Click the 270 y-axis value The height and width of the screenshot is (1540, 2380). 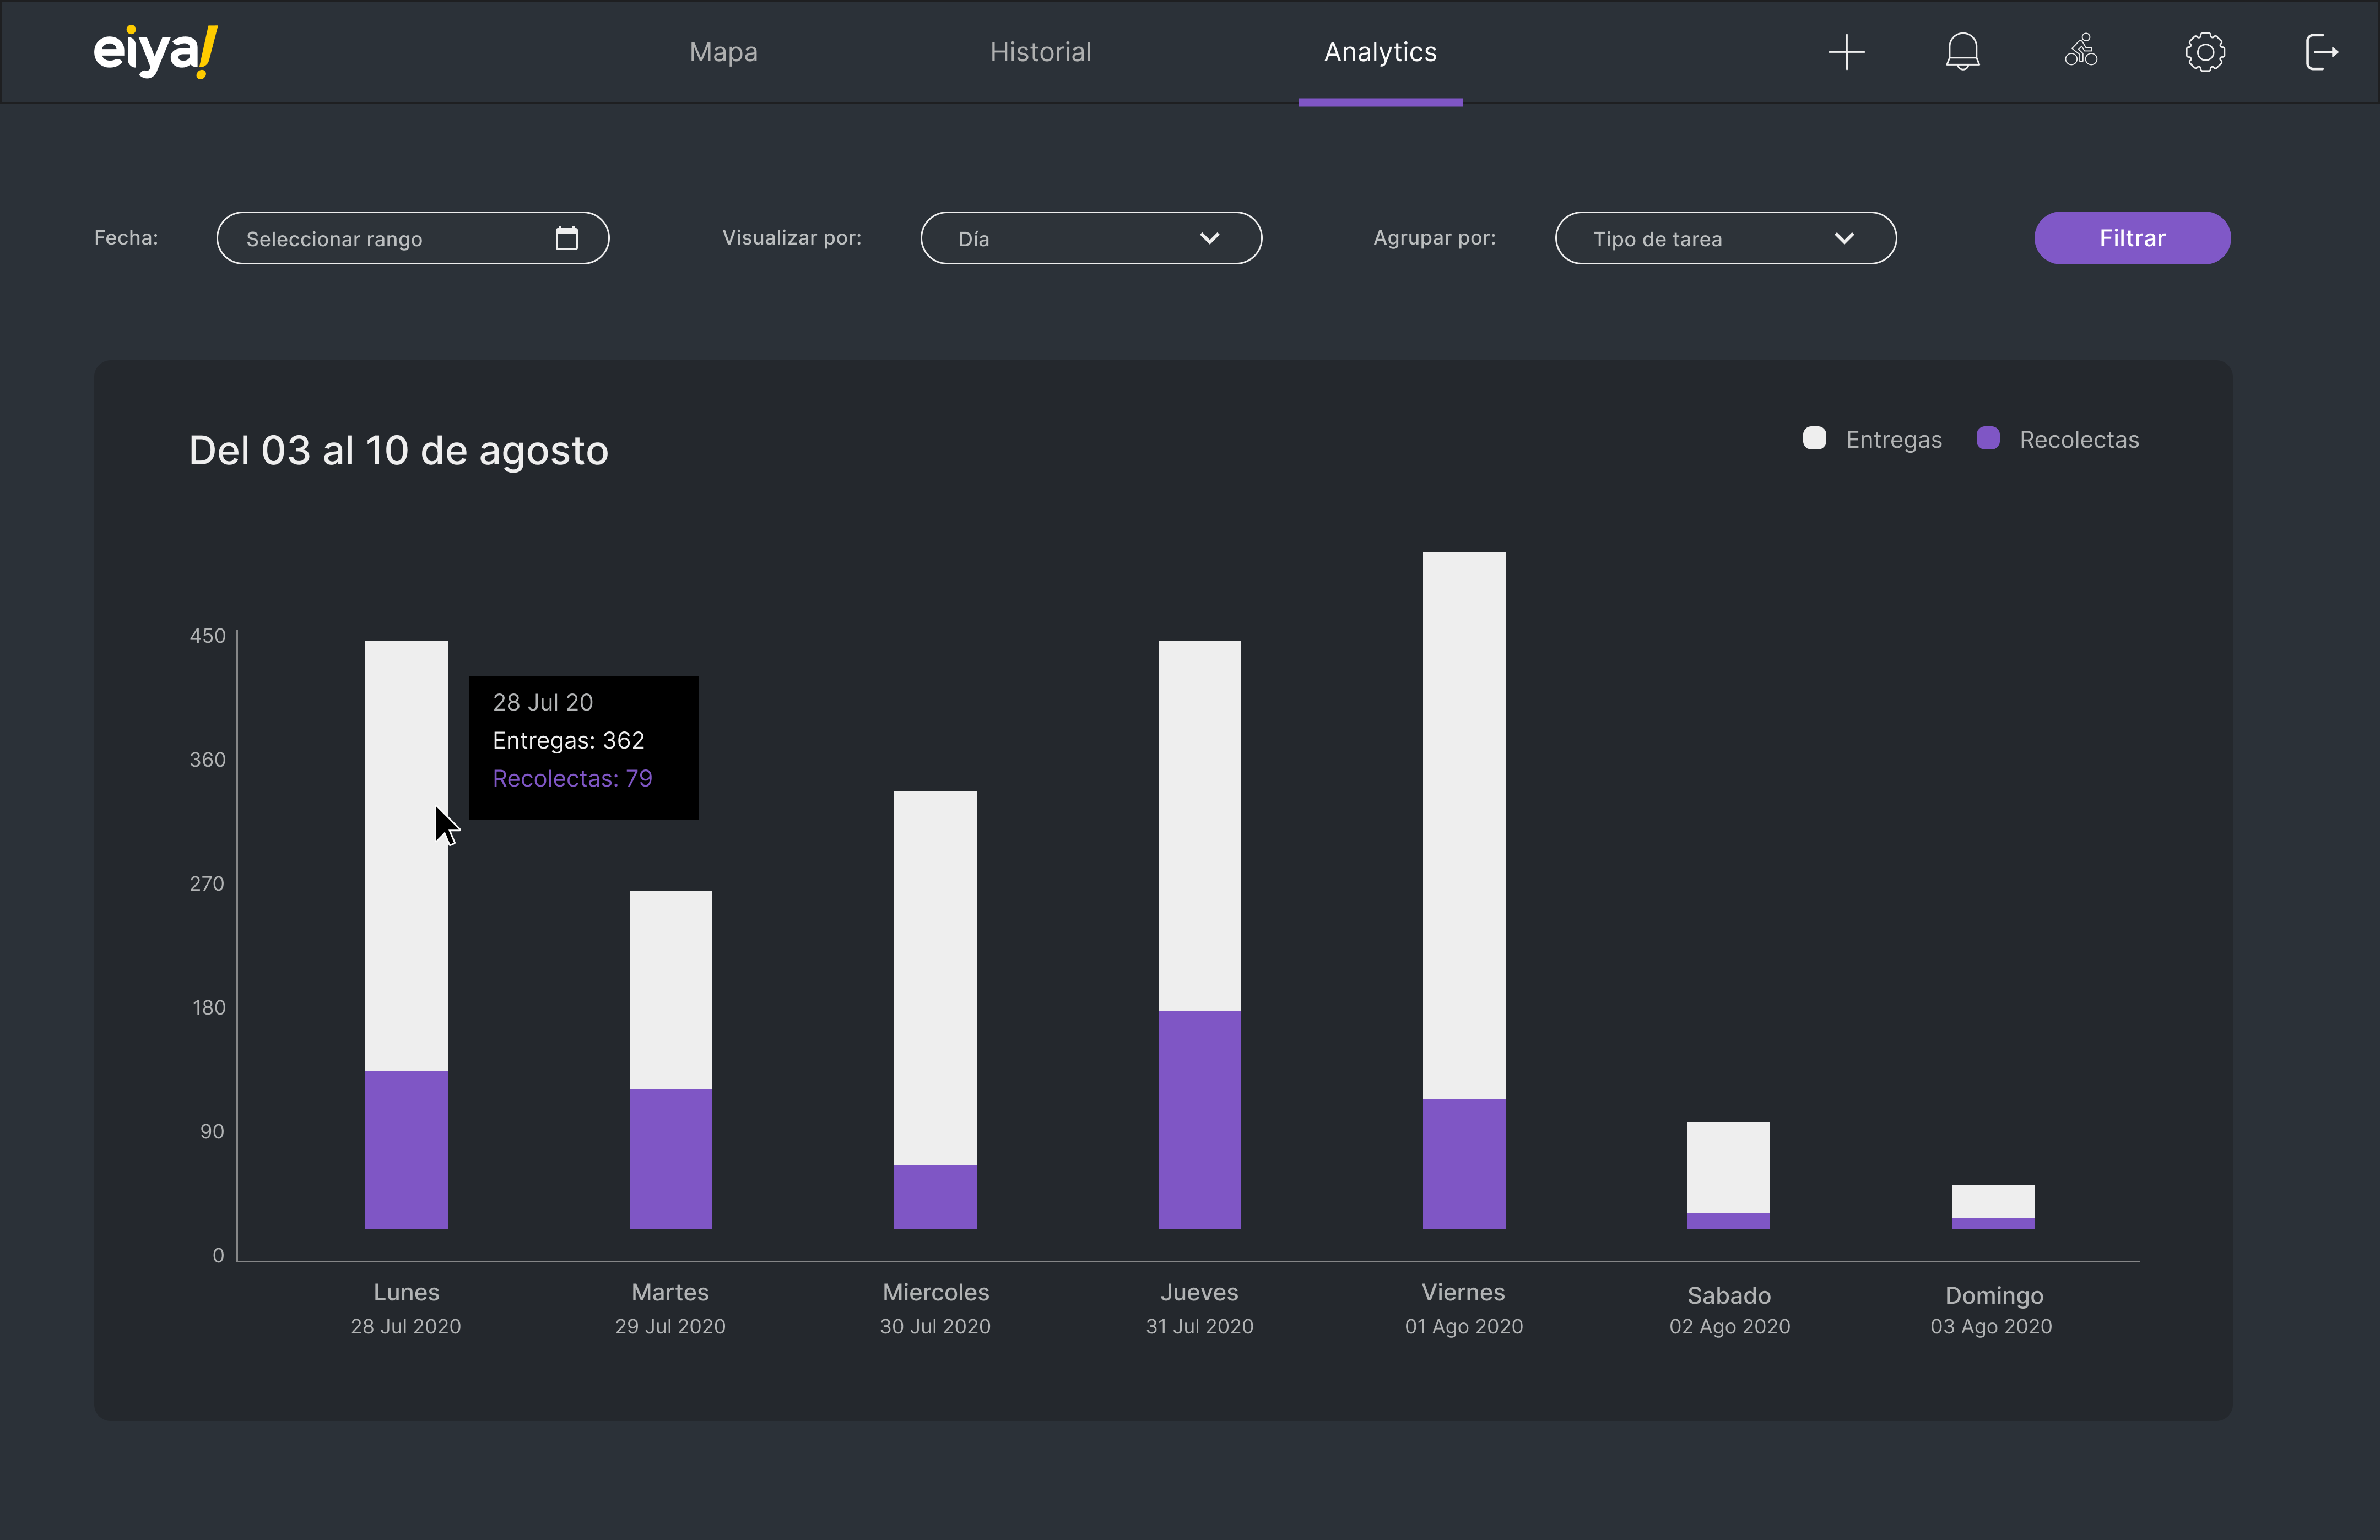(x=207, y=884)
